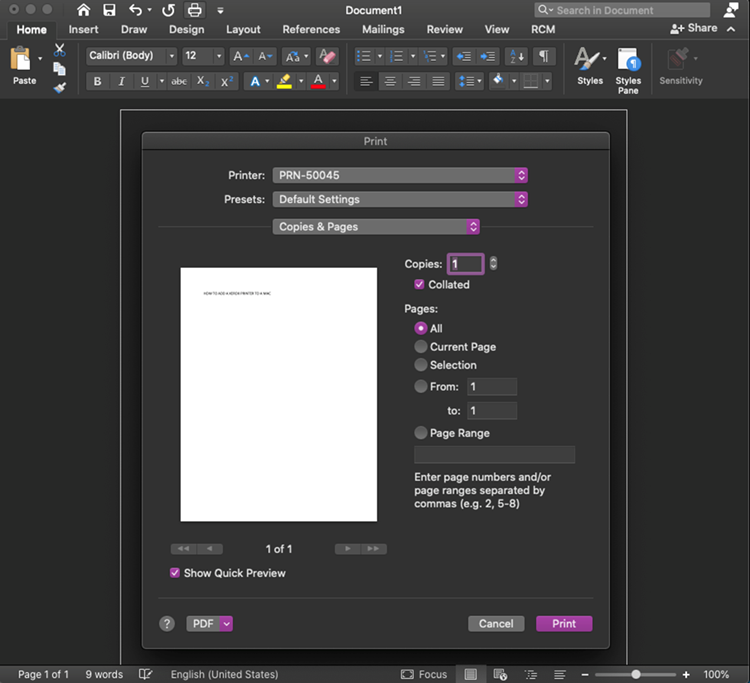The image size is (750, 683).
Task: Click the text highlight color icon
Action: pyautogui.click(x=285, y=81)
